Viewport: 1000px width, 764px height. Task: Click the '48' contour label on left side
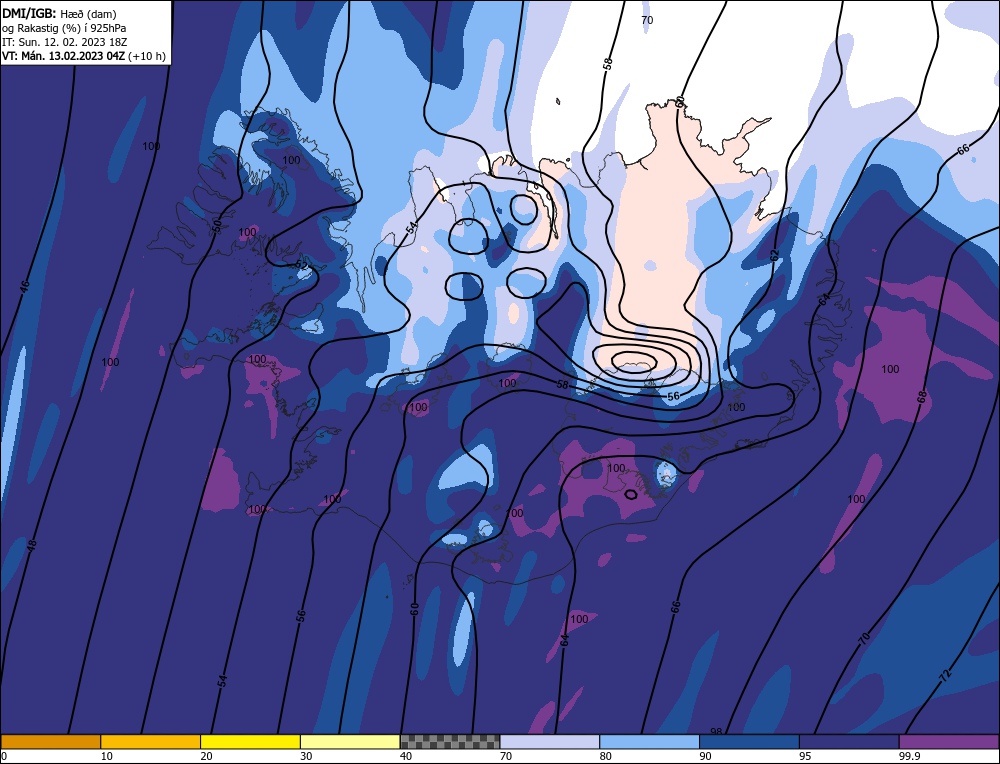coord(32,545)
